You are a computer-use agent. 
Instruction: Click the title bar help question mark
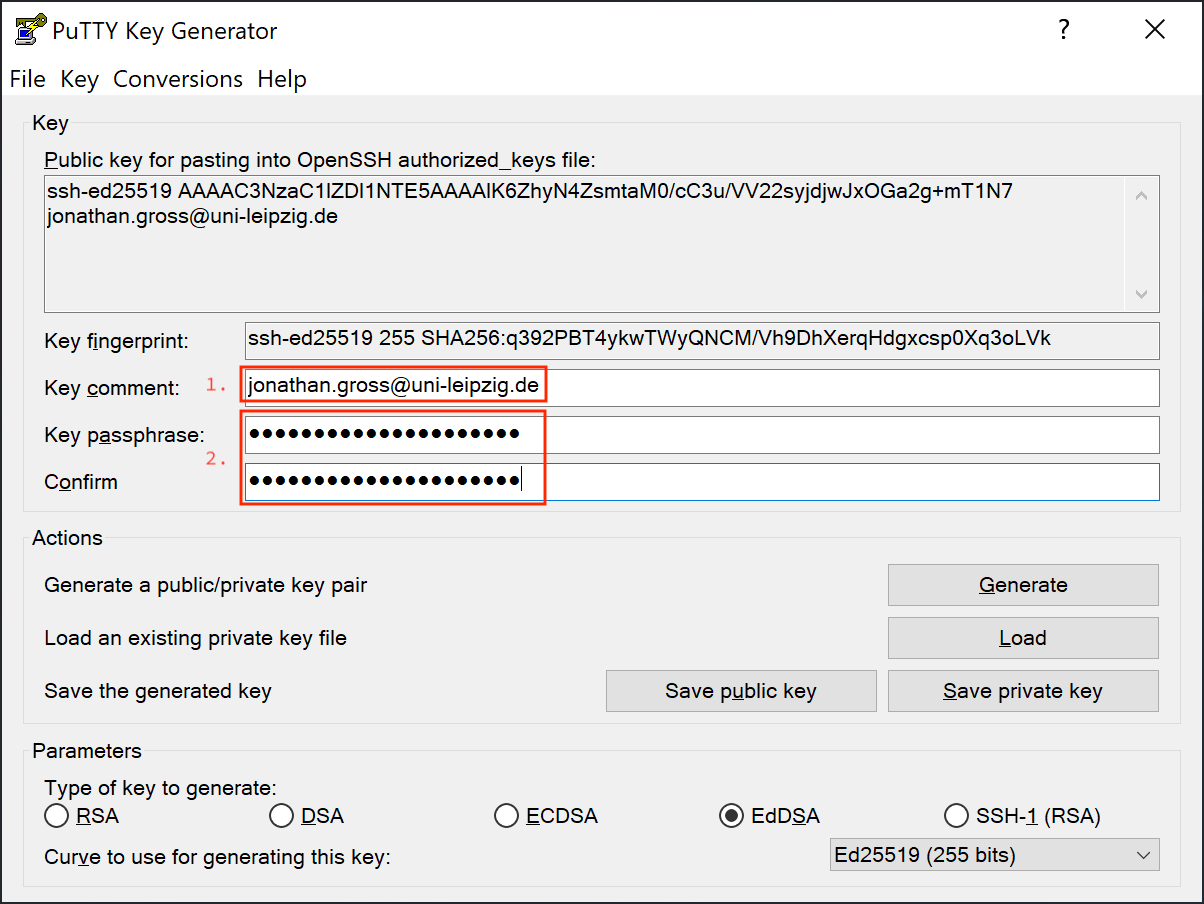click(x=1065, y=30)
